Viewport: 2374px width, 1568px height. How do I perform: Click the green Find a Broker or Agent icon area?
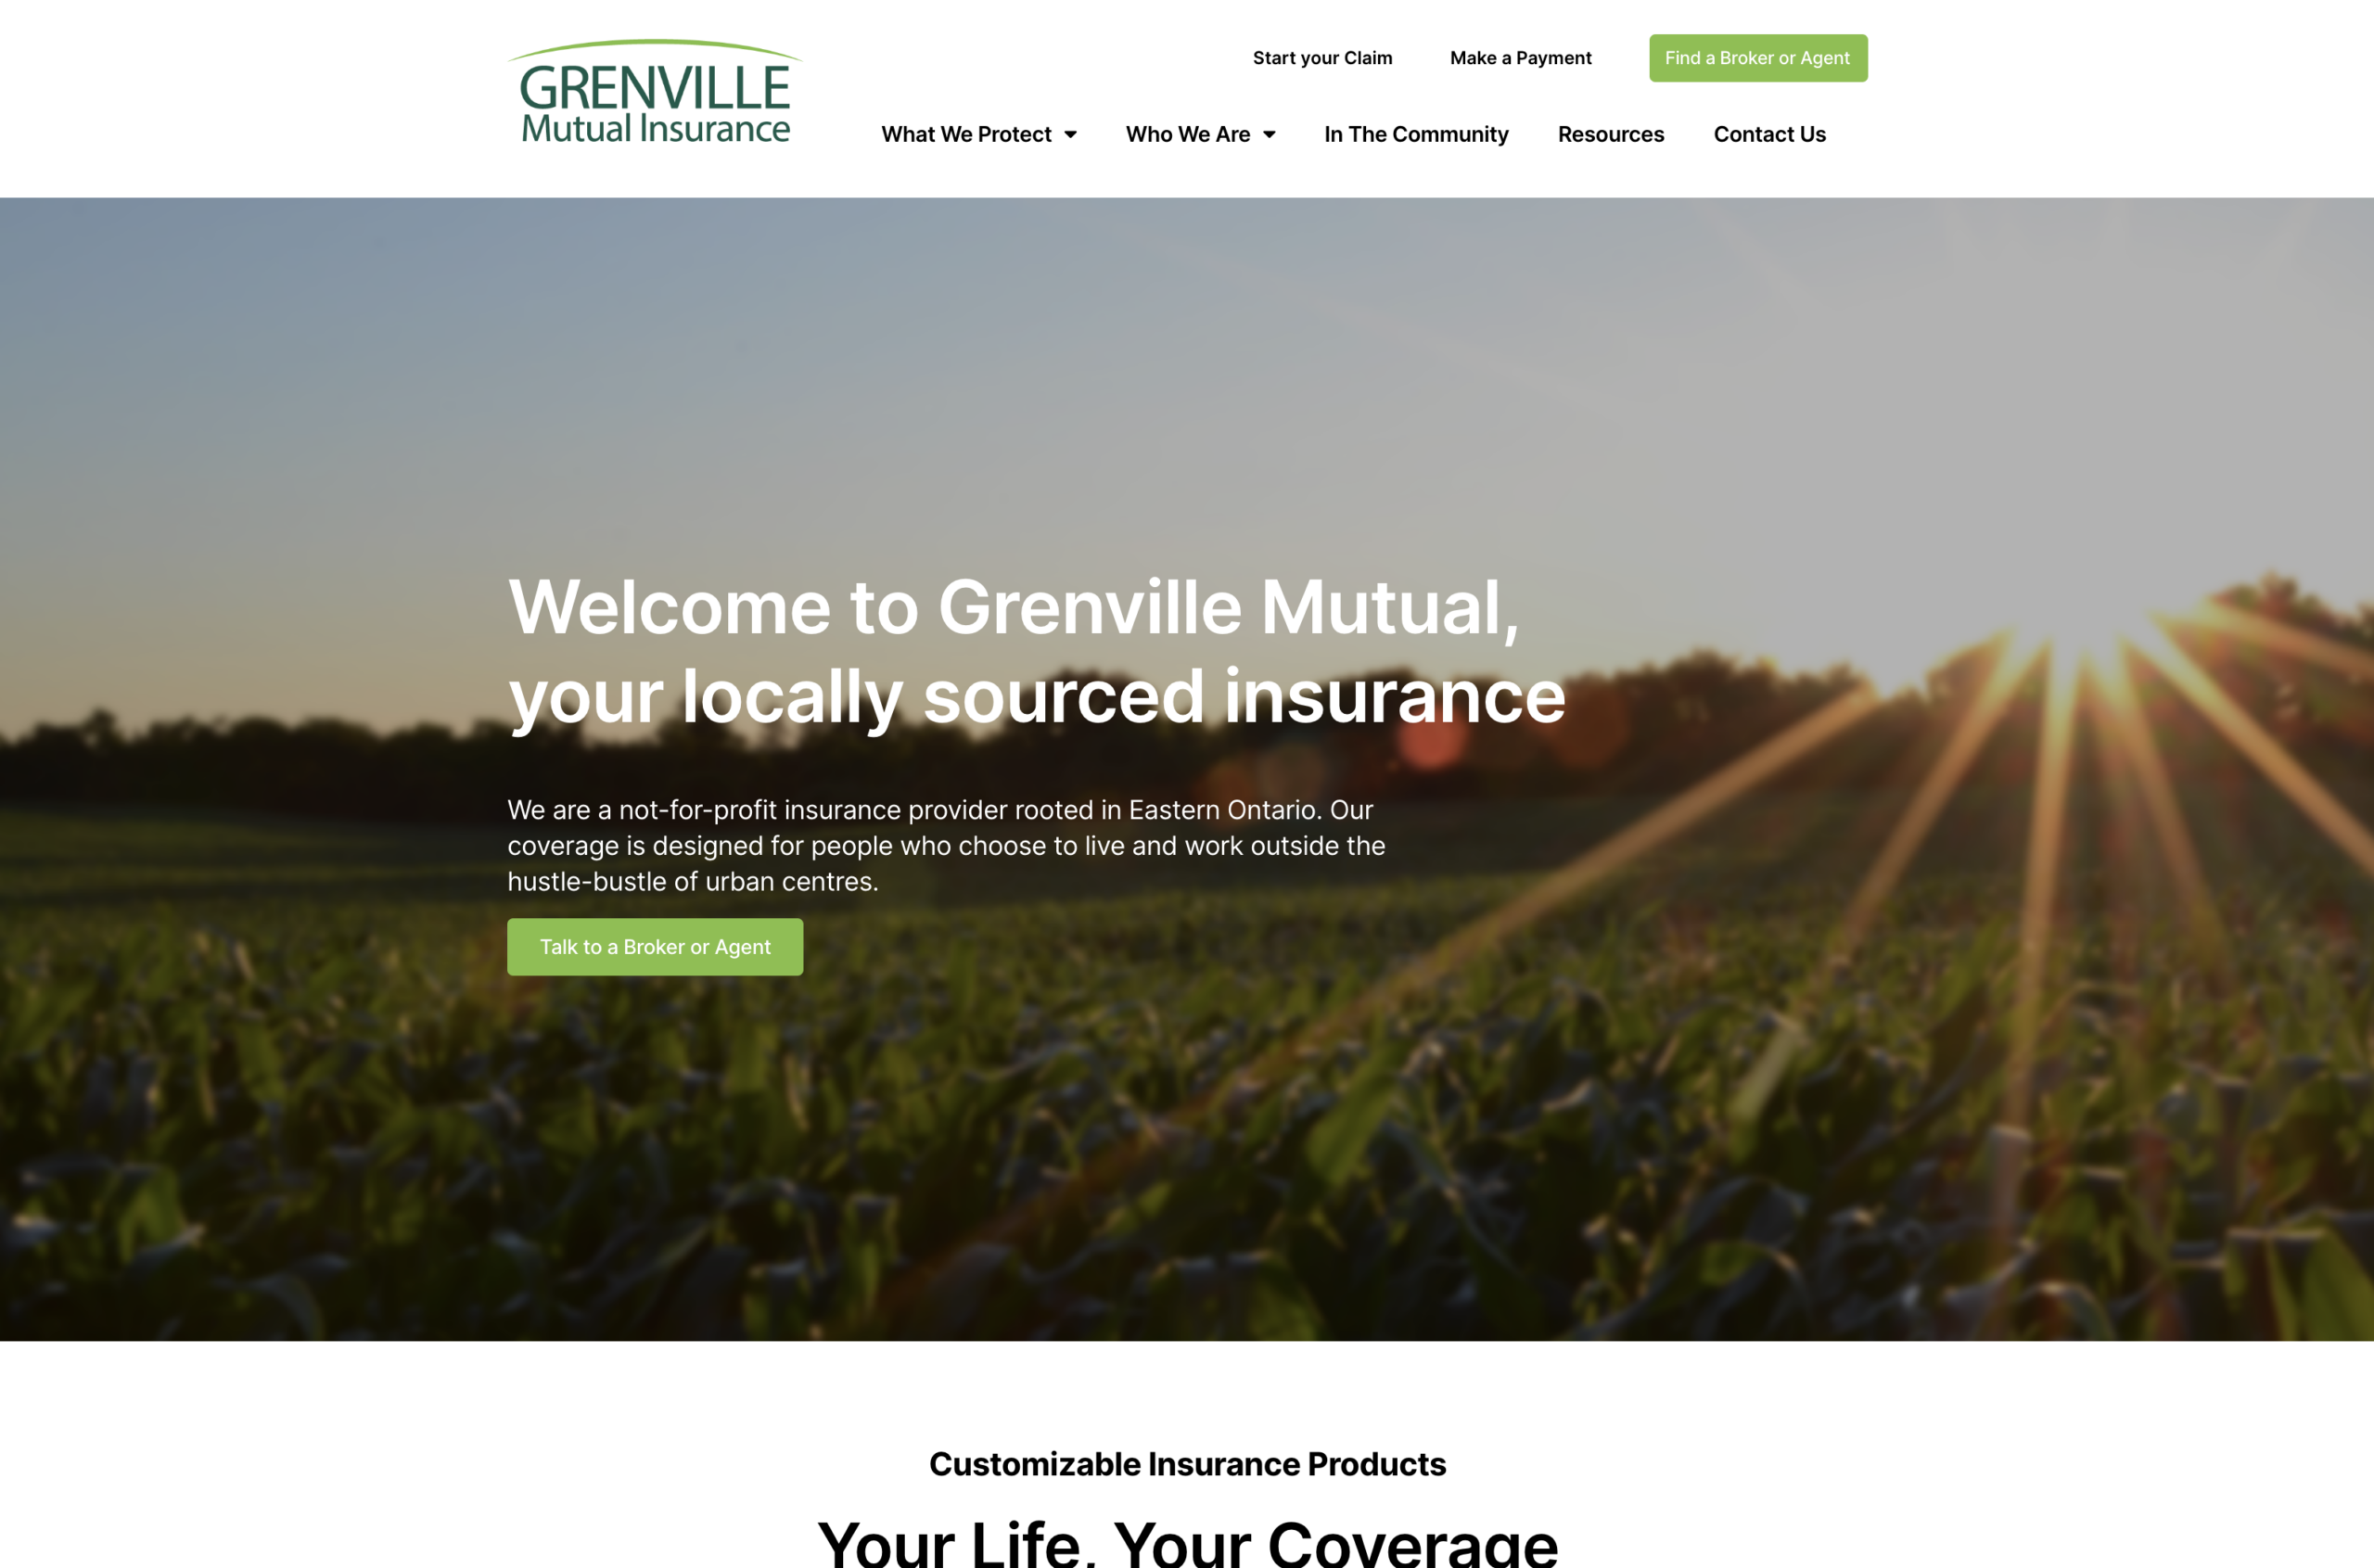tap(1755, 57)
